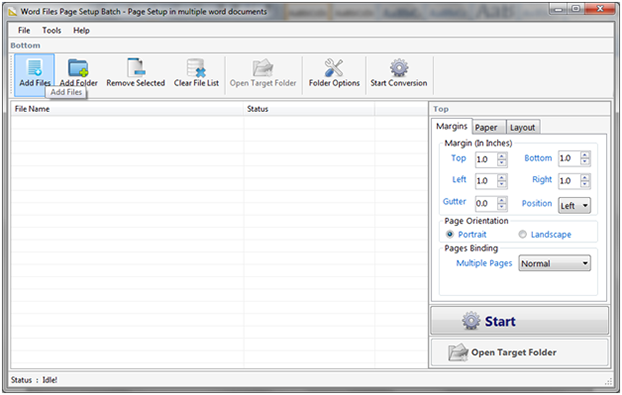Click the "Status : Idle!" status bar text
Screen dimensions: 622x395
click(34, 380)
